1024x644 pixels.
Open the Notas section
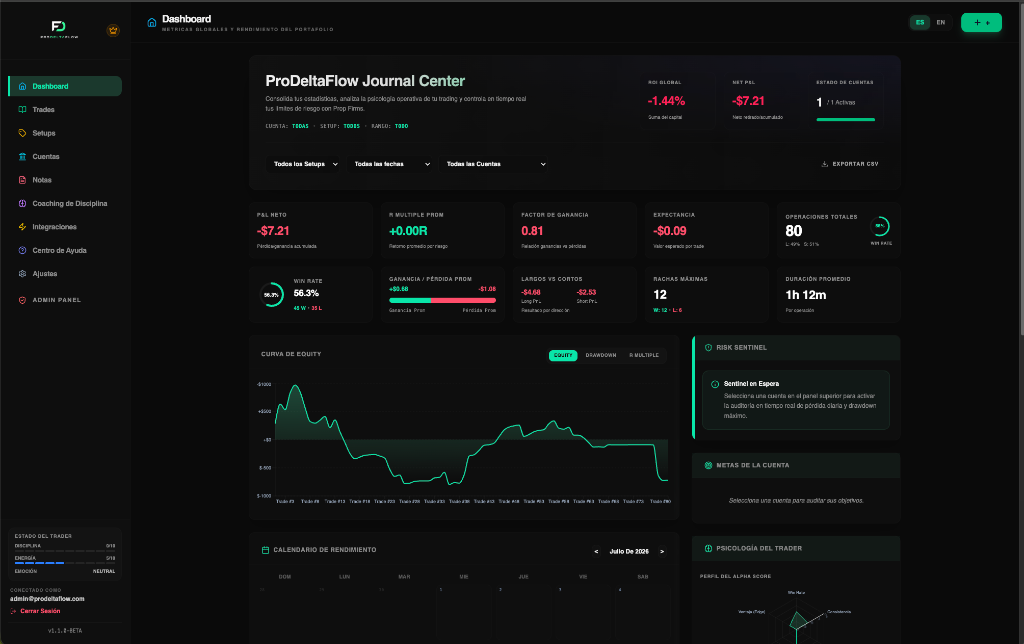[65, 180]
